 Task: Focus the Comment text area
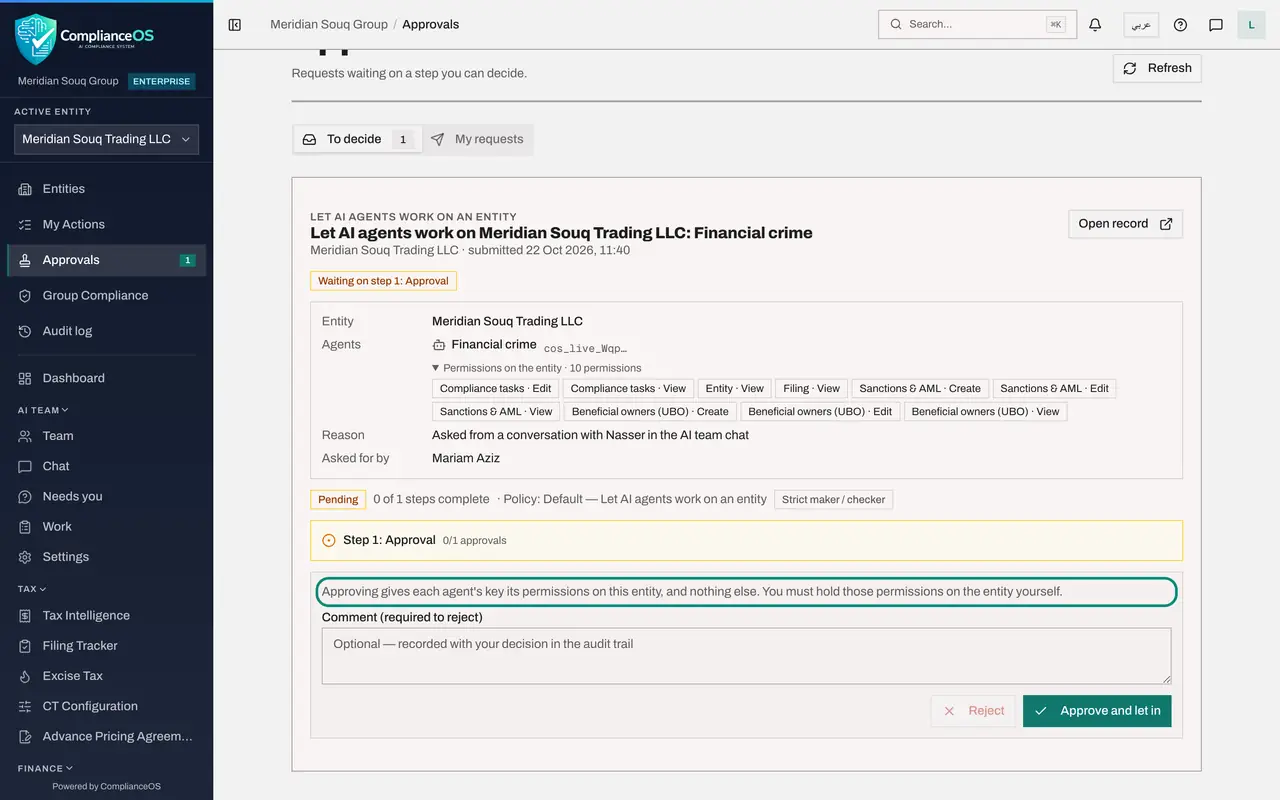(x=746, y=656)
